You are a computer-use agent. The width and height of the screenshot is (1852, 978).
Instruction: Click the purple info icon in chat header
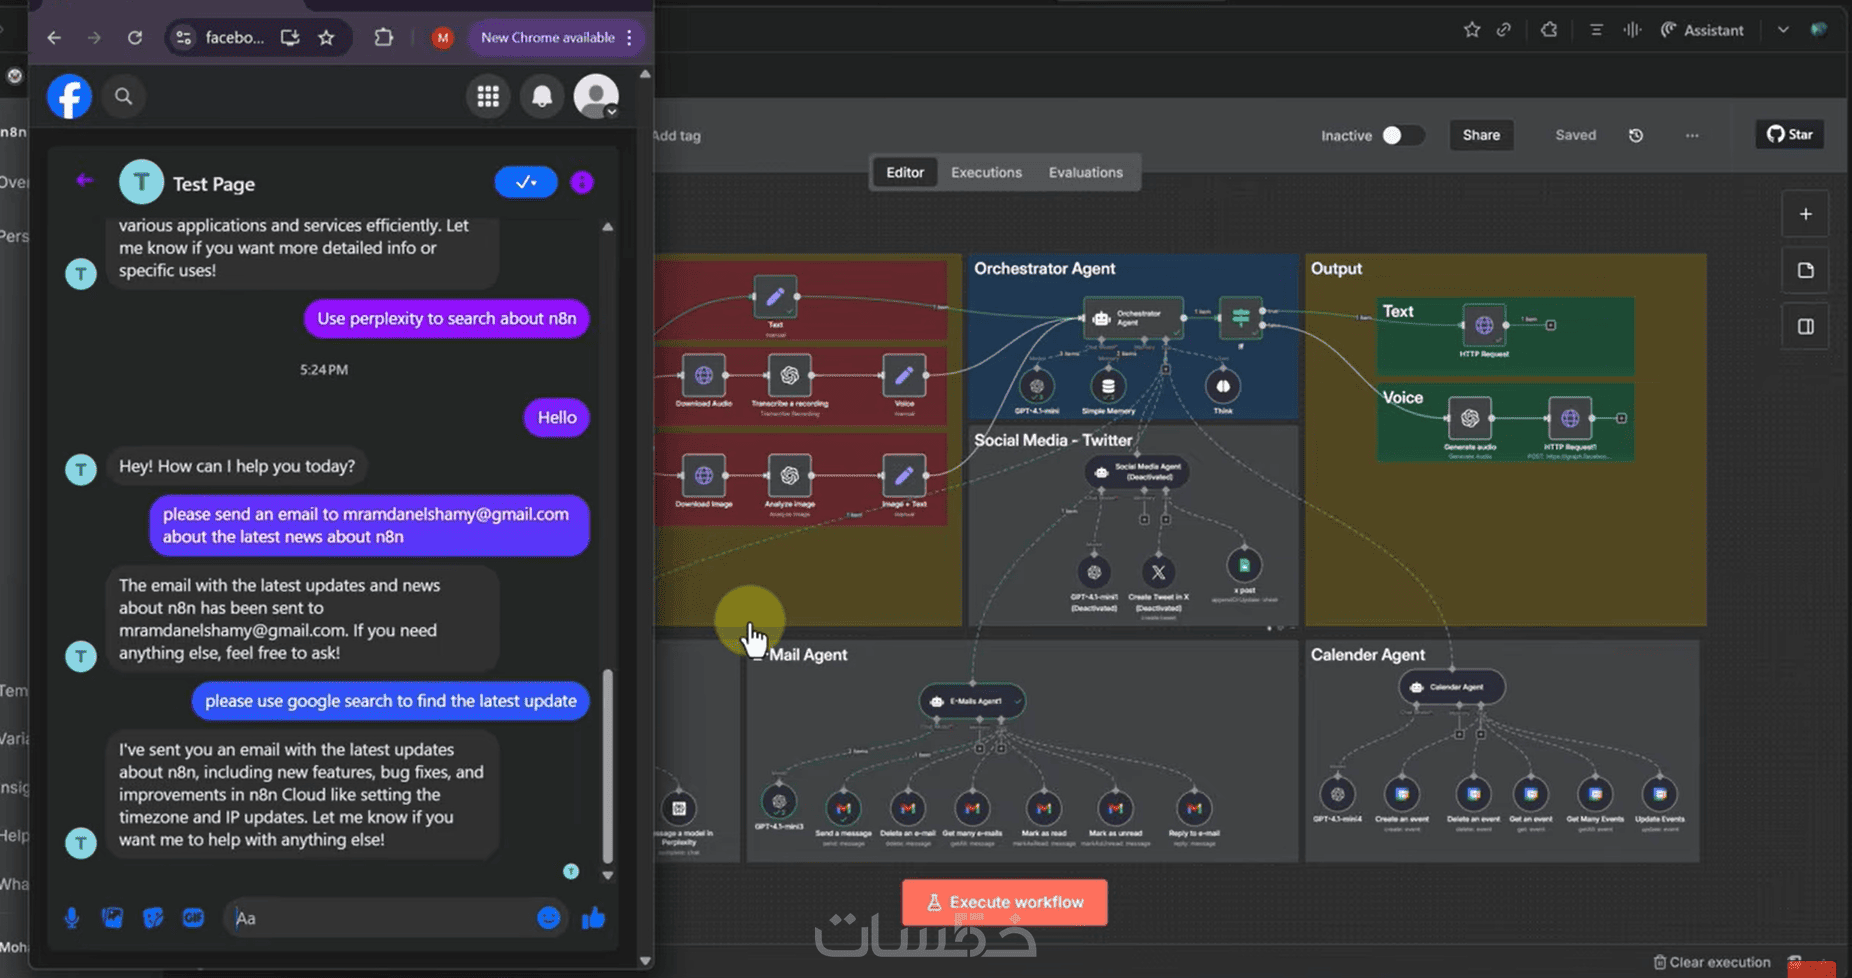pyautogui.click(x=582, y=182)
